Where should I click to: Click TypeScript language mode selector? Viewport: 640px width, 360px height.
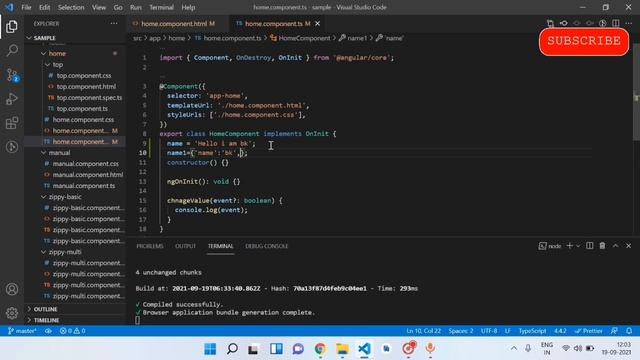point(532,331)
